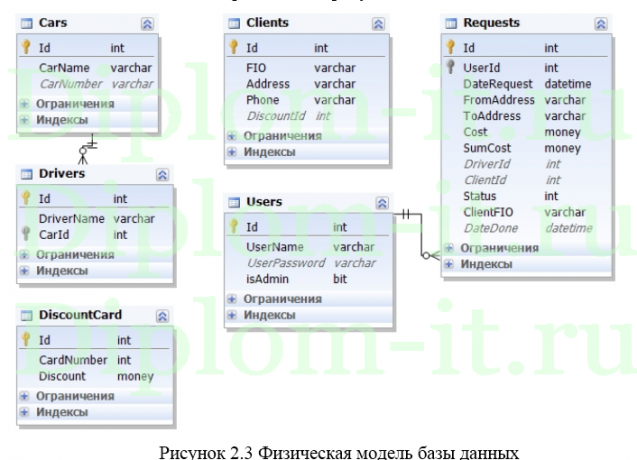Select the primary key icon in Users

tap(234, 226)
